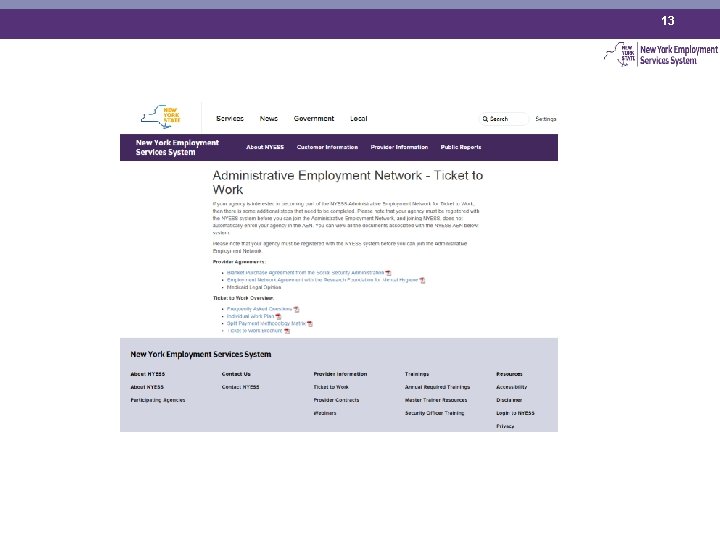The image size is (720, 540).
Task: Open Security Officer Training footer link
Action: coord(434,414)
